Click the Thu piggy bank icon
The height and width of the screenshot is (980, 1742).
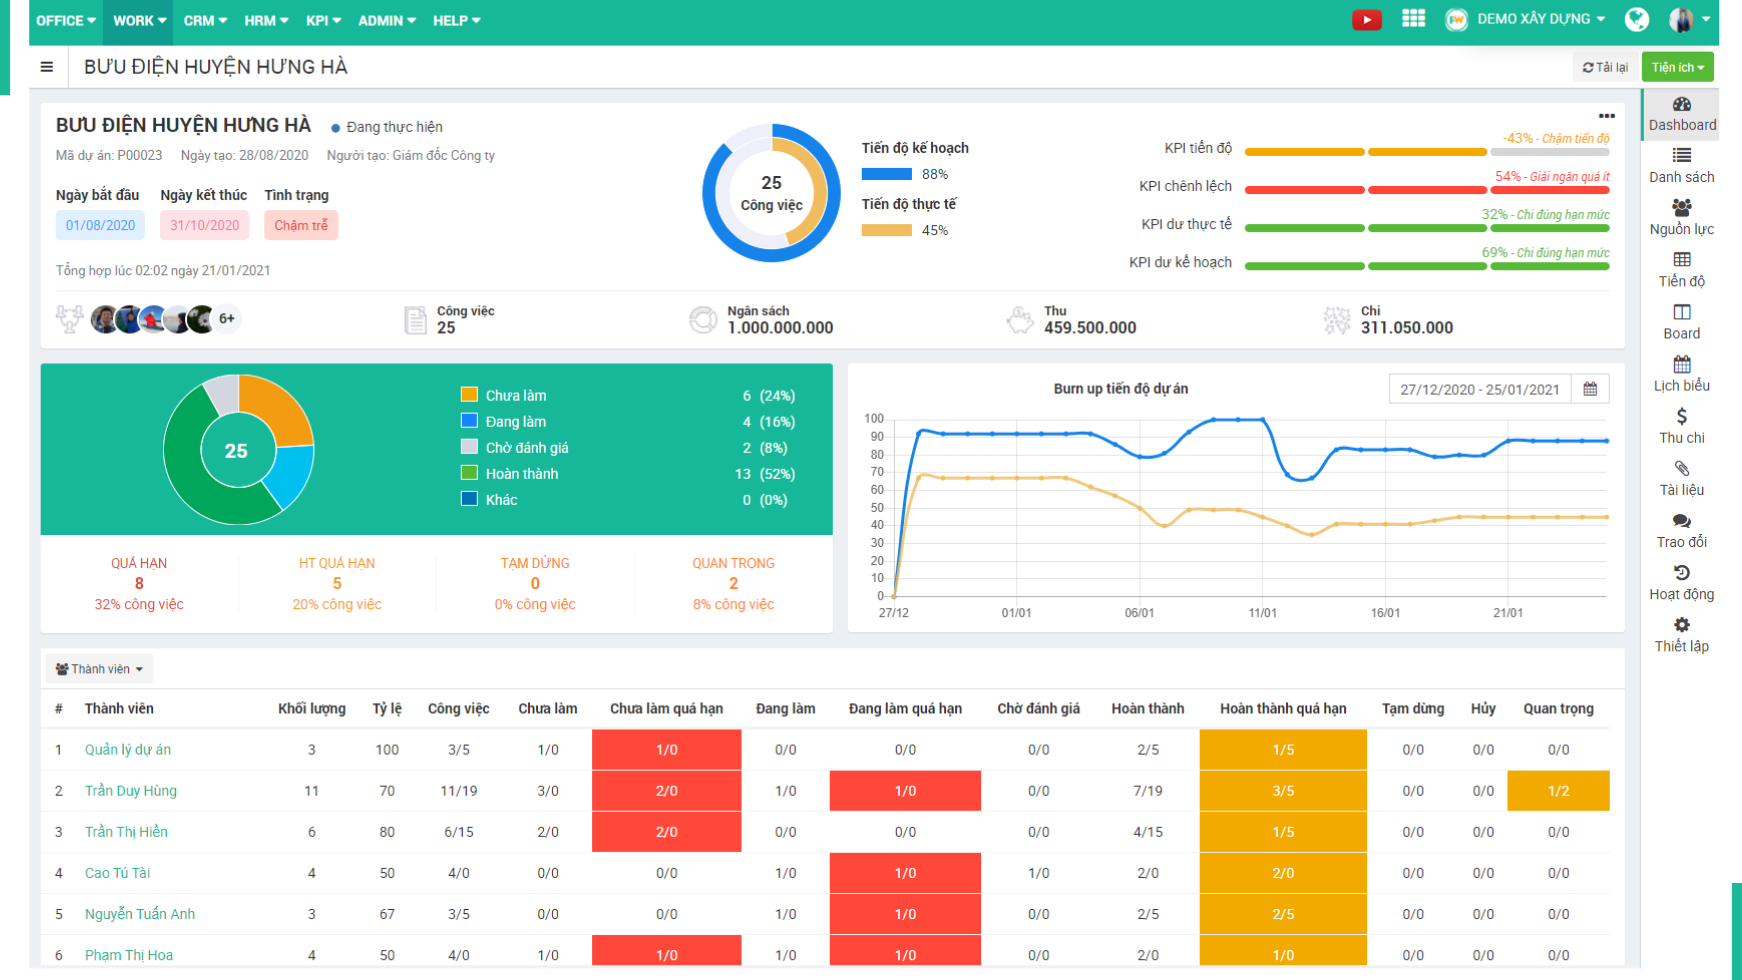[x=1019, y=320]
